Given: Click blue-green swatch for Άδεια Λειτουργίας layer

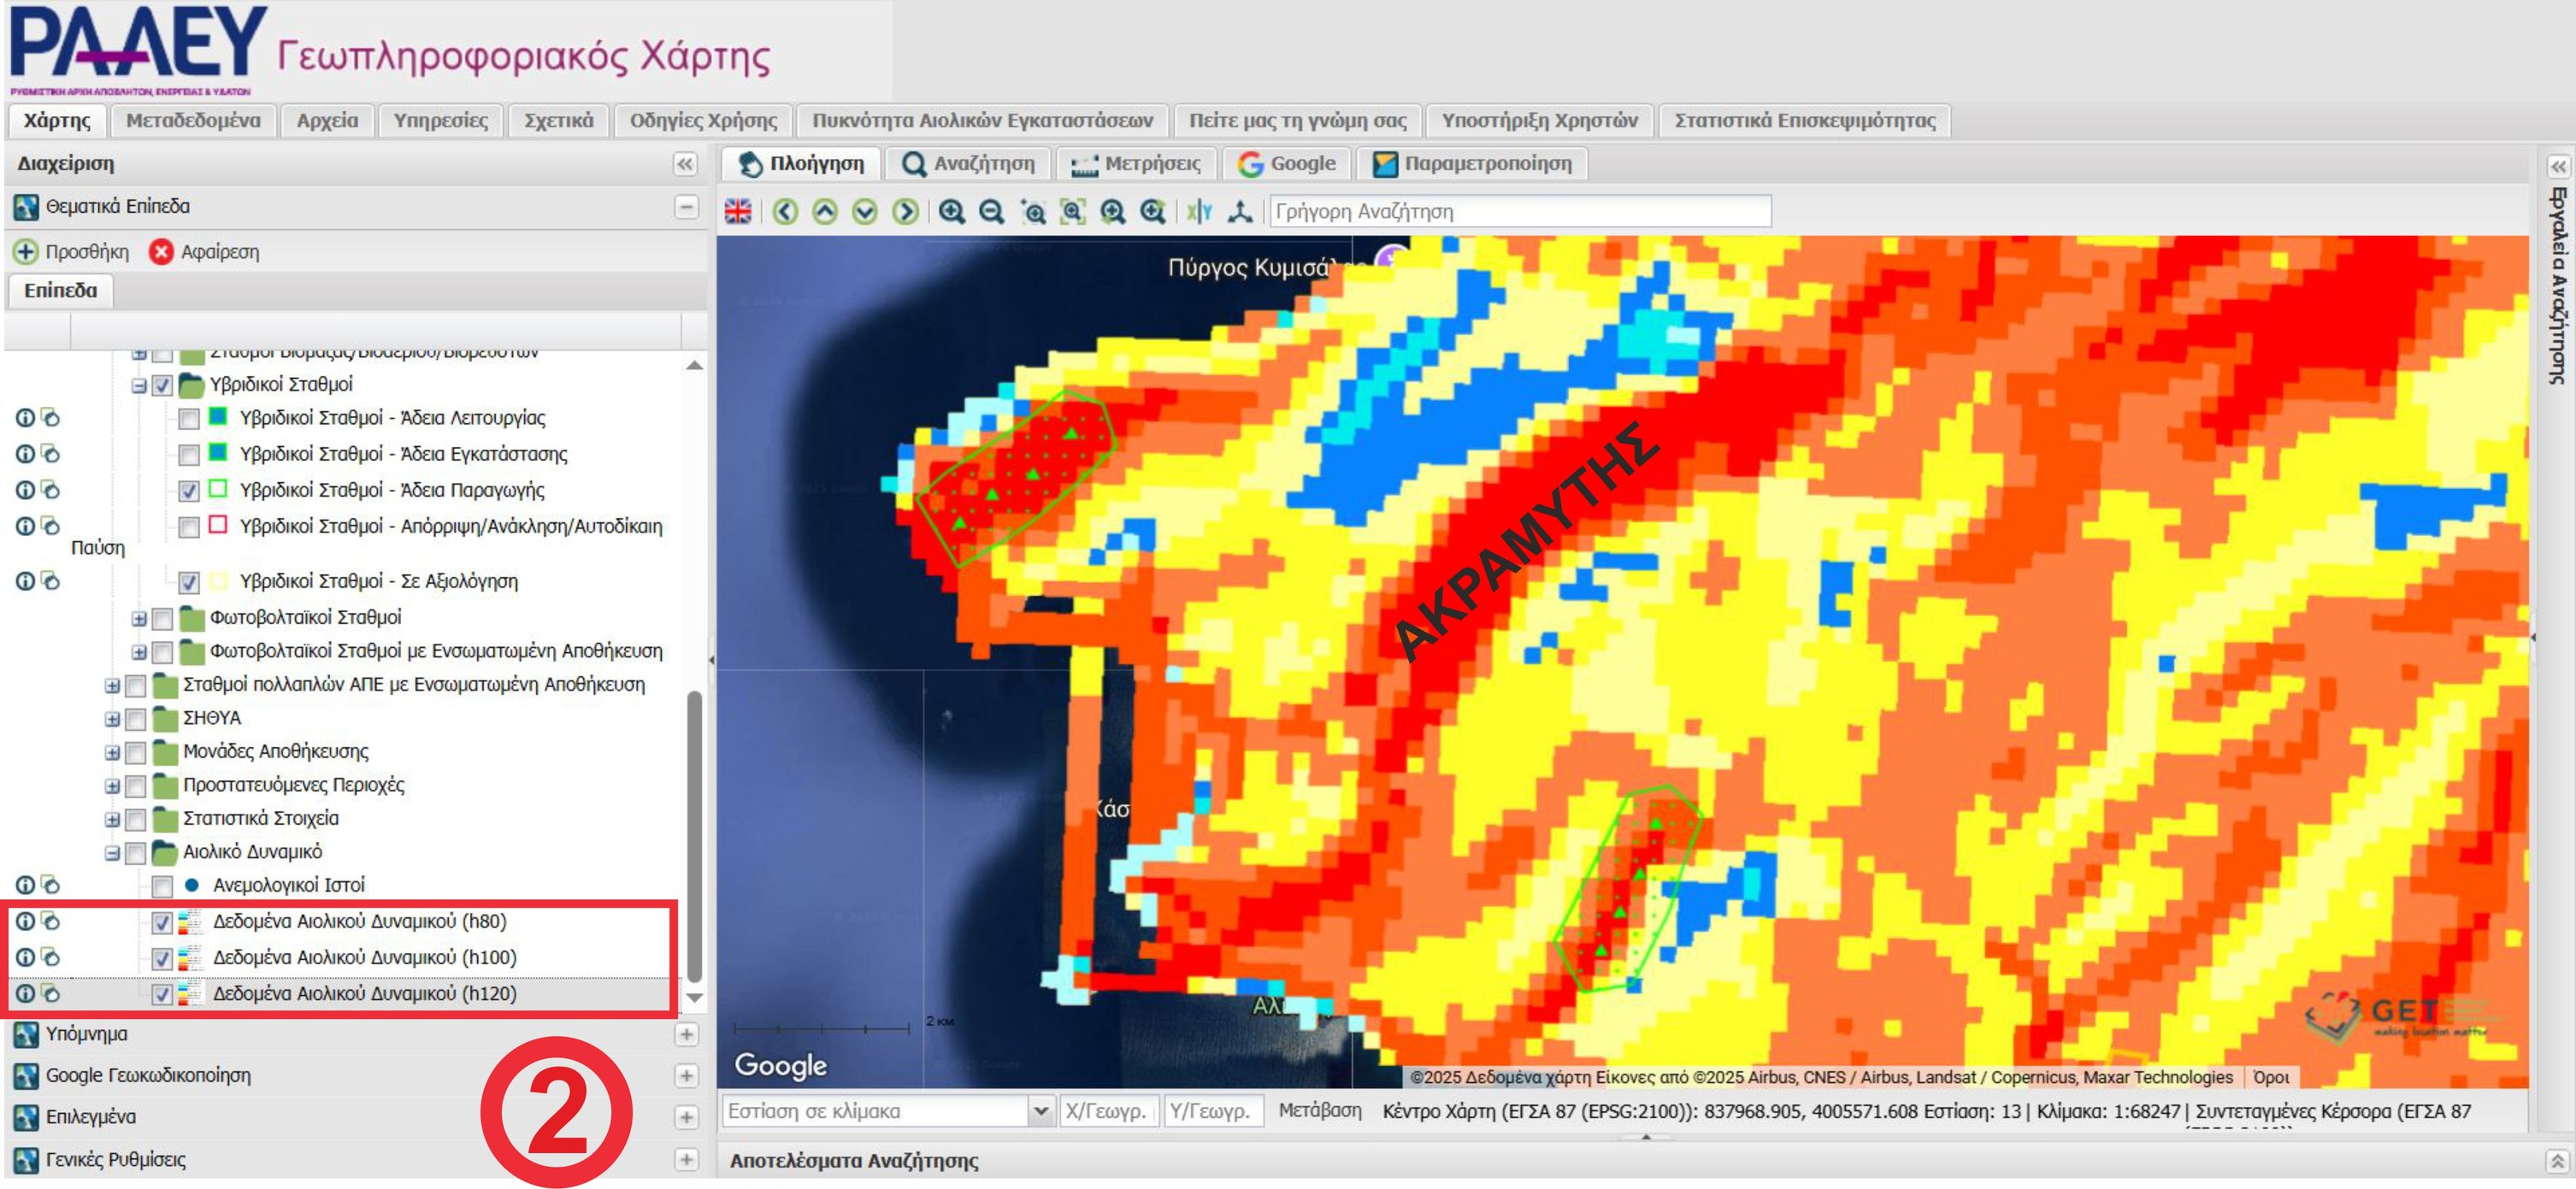Looking at the screenshot, I should [x=217, y=417].
